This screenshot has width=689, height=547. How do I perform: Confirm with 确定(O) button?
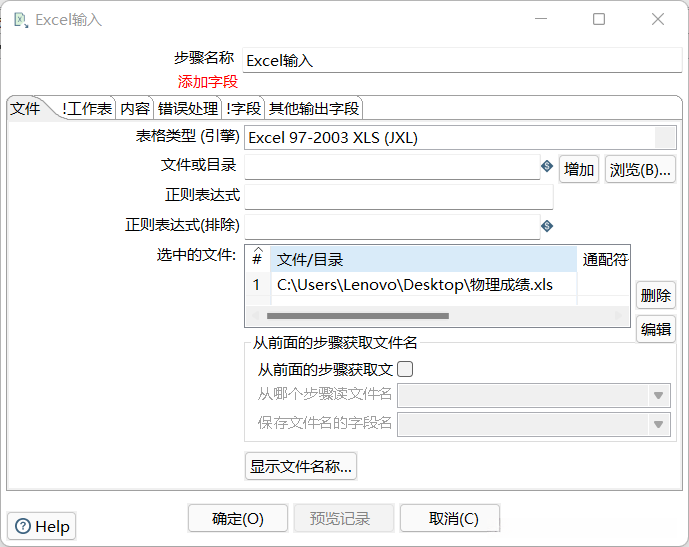238,518
